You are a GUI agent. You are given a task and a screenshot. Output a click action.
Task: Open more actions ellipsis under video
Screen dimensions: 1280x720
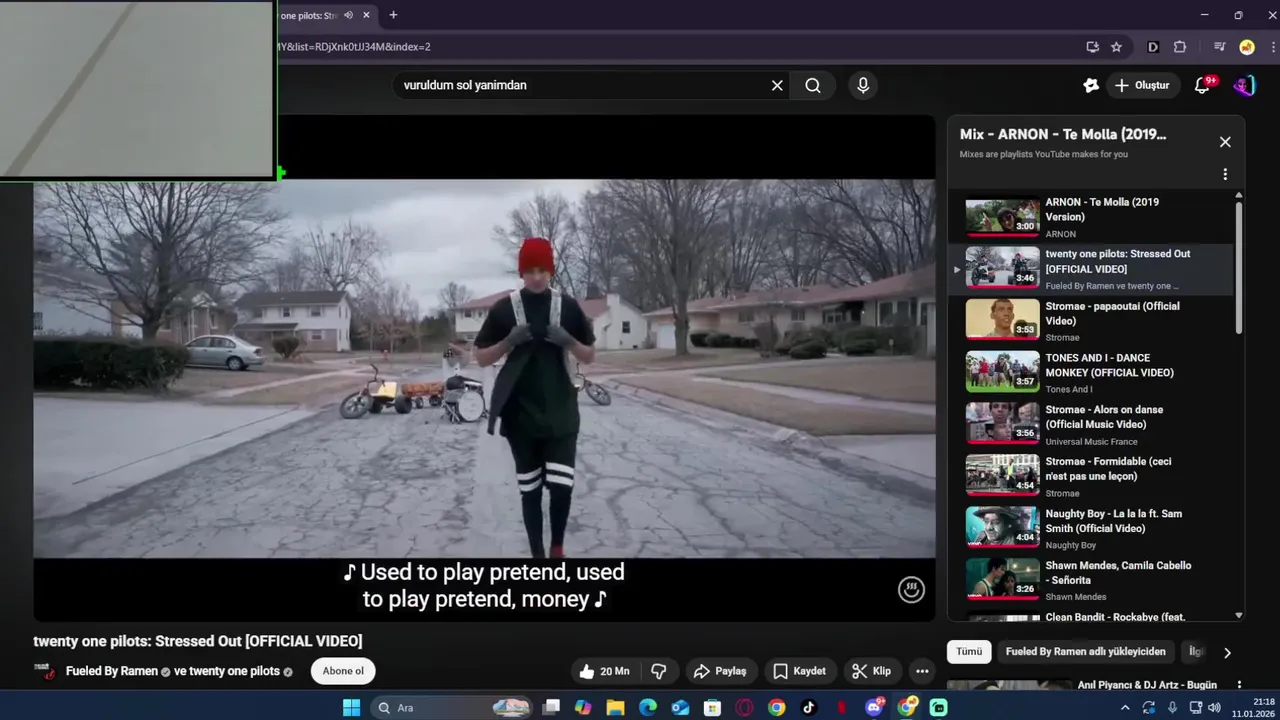pos(922,671)
